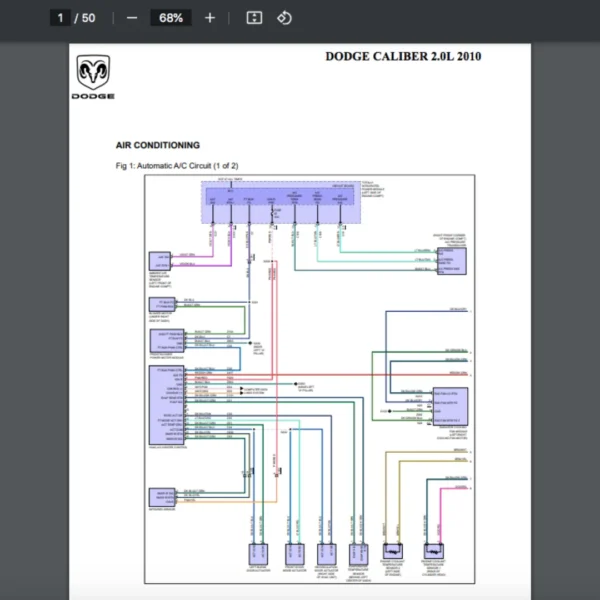Click the rightmost coolant temperature sensor symbol
The width and height of the screenshot is (600, 600).
click(x=434, y=553)
